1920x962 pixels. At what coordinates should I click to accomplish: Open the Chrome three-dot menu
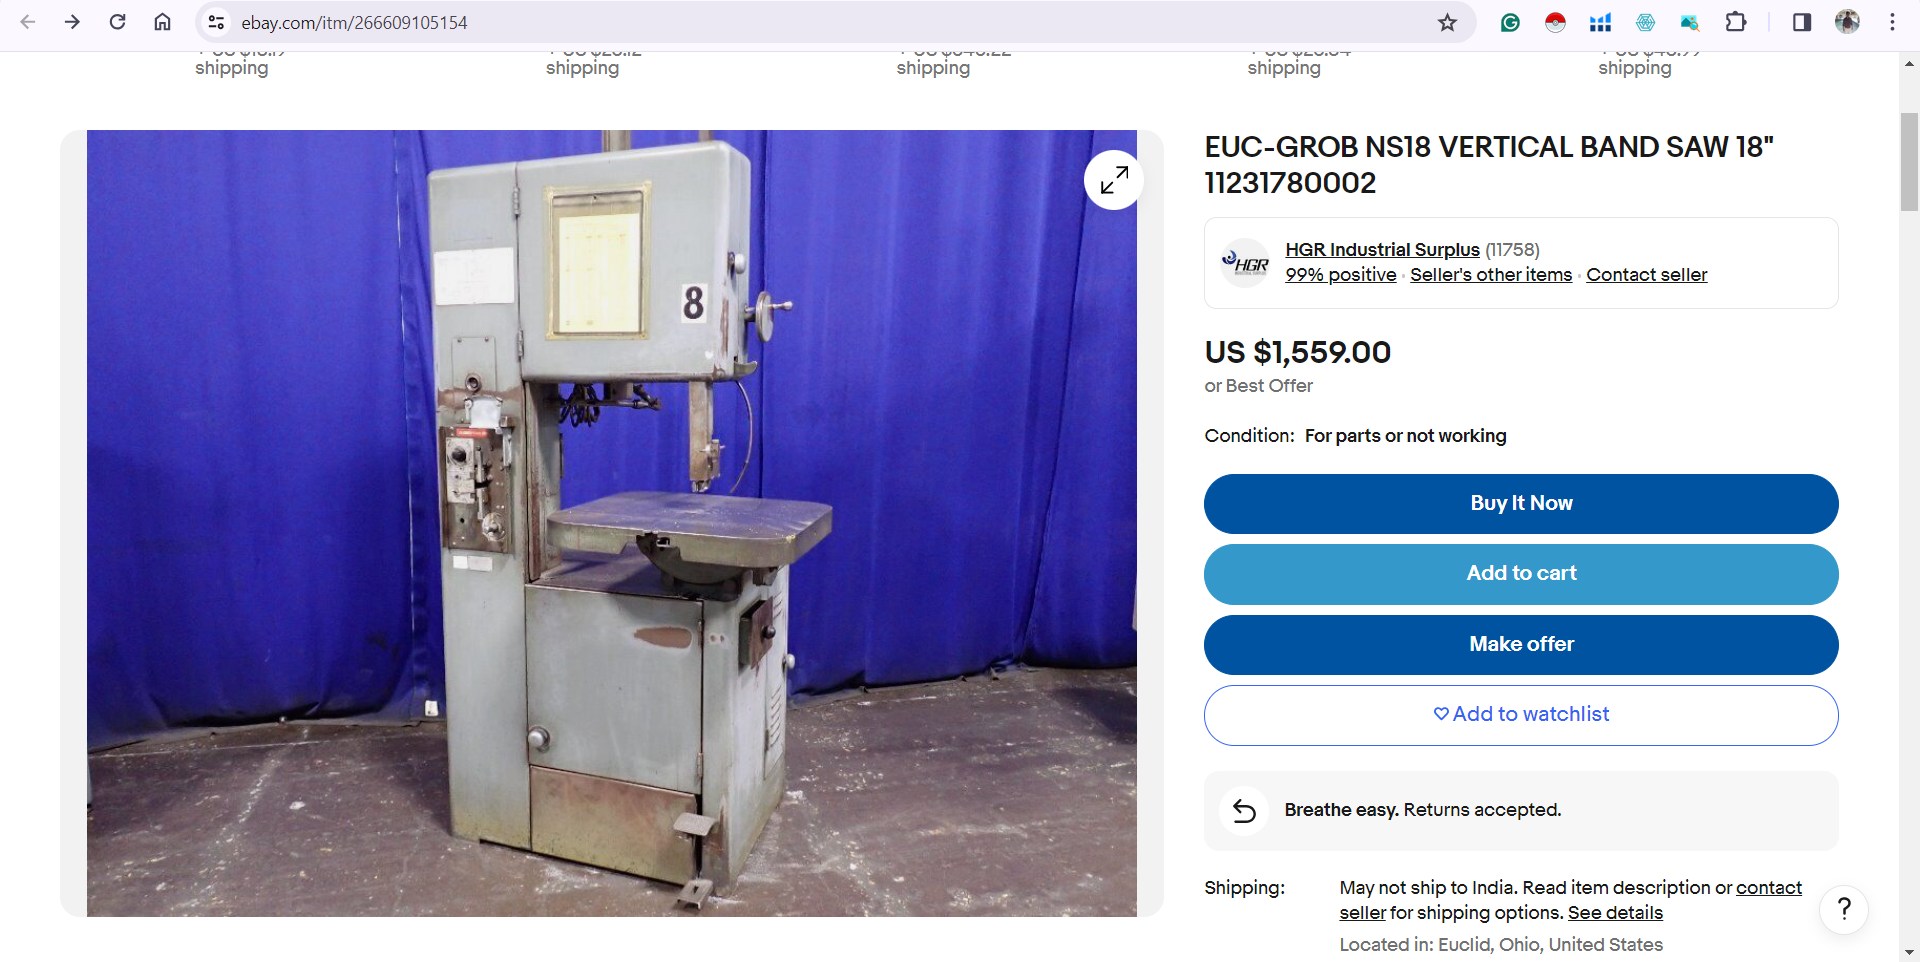point(1892,22)
